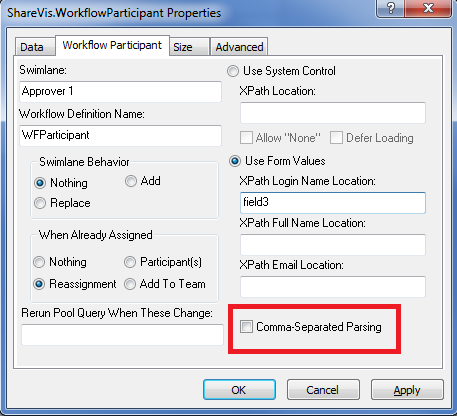Viewport: 457px width, 416px height.
Task: Select Use System Control option
Action: 233,71
